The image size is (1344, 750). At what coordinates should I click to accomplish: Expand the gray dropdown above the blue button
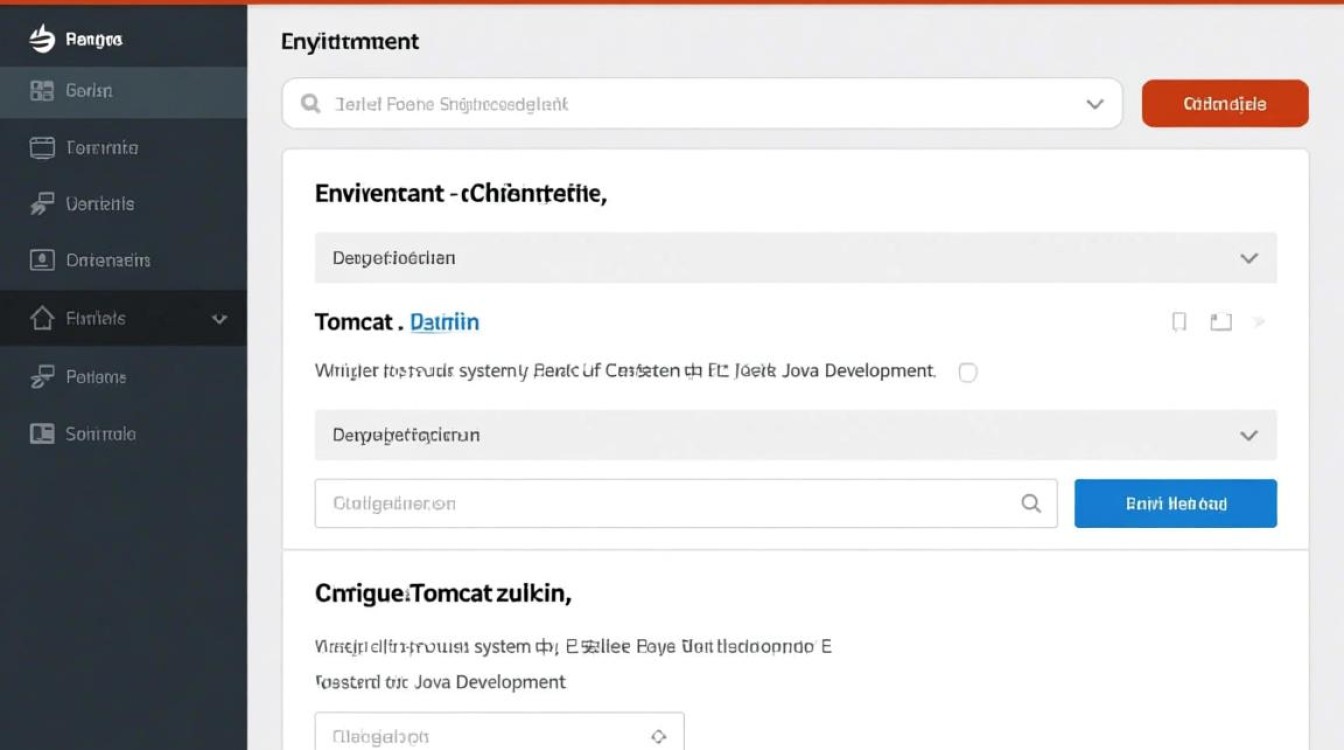1248,436
